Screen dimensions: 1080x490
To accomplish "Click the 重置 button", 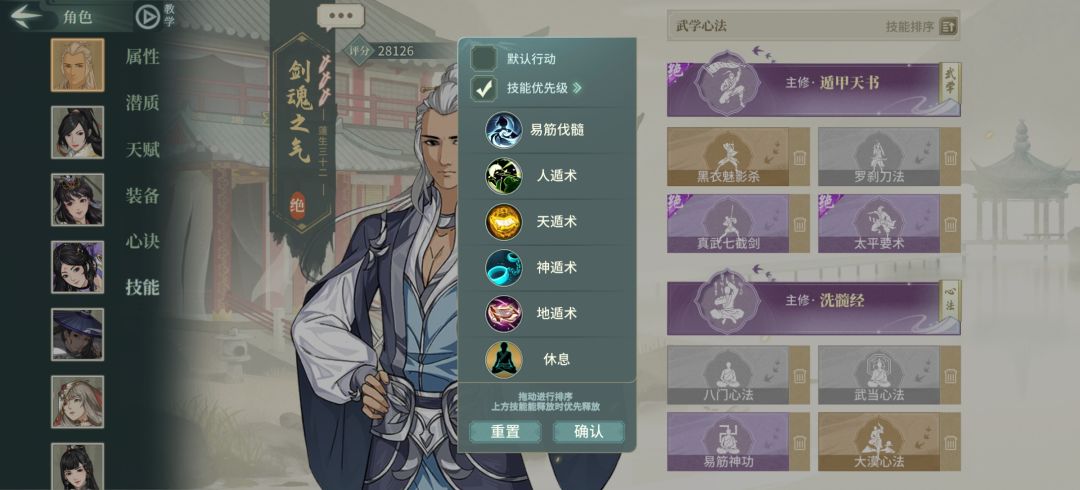I will [505, 431].
